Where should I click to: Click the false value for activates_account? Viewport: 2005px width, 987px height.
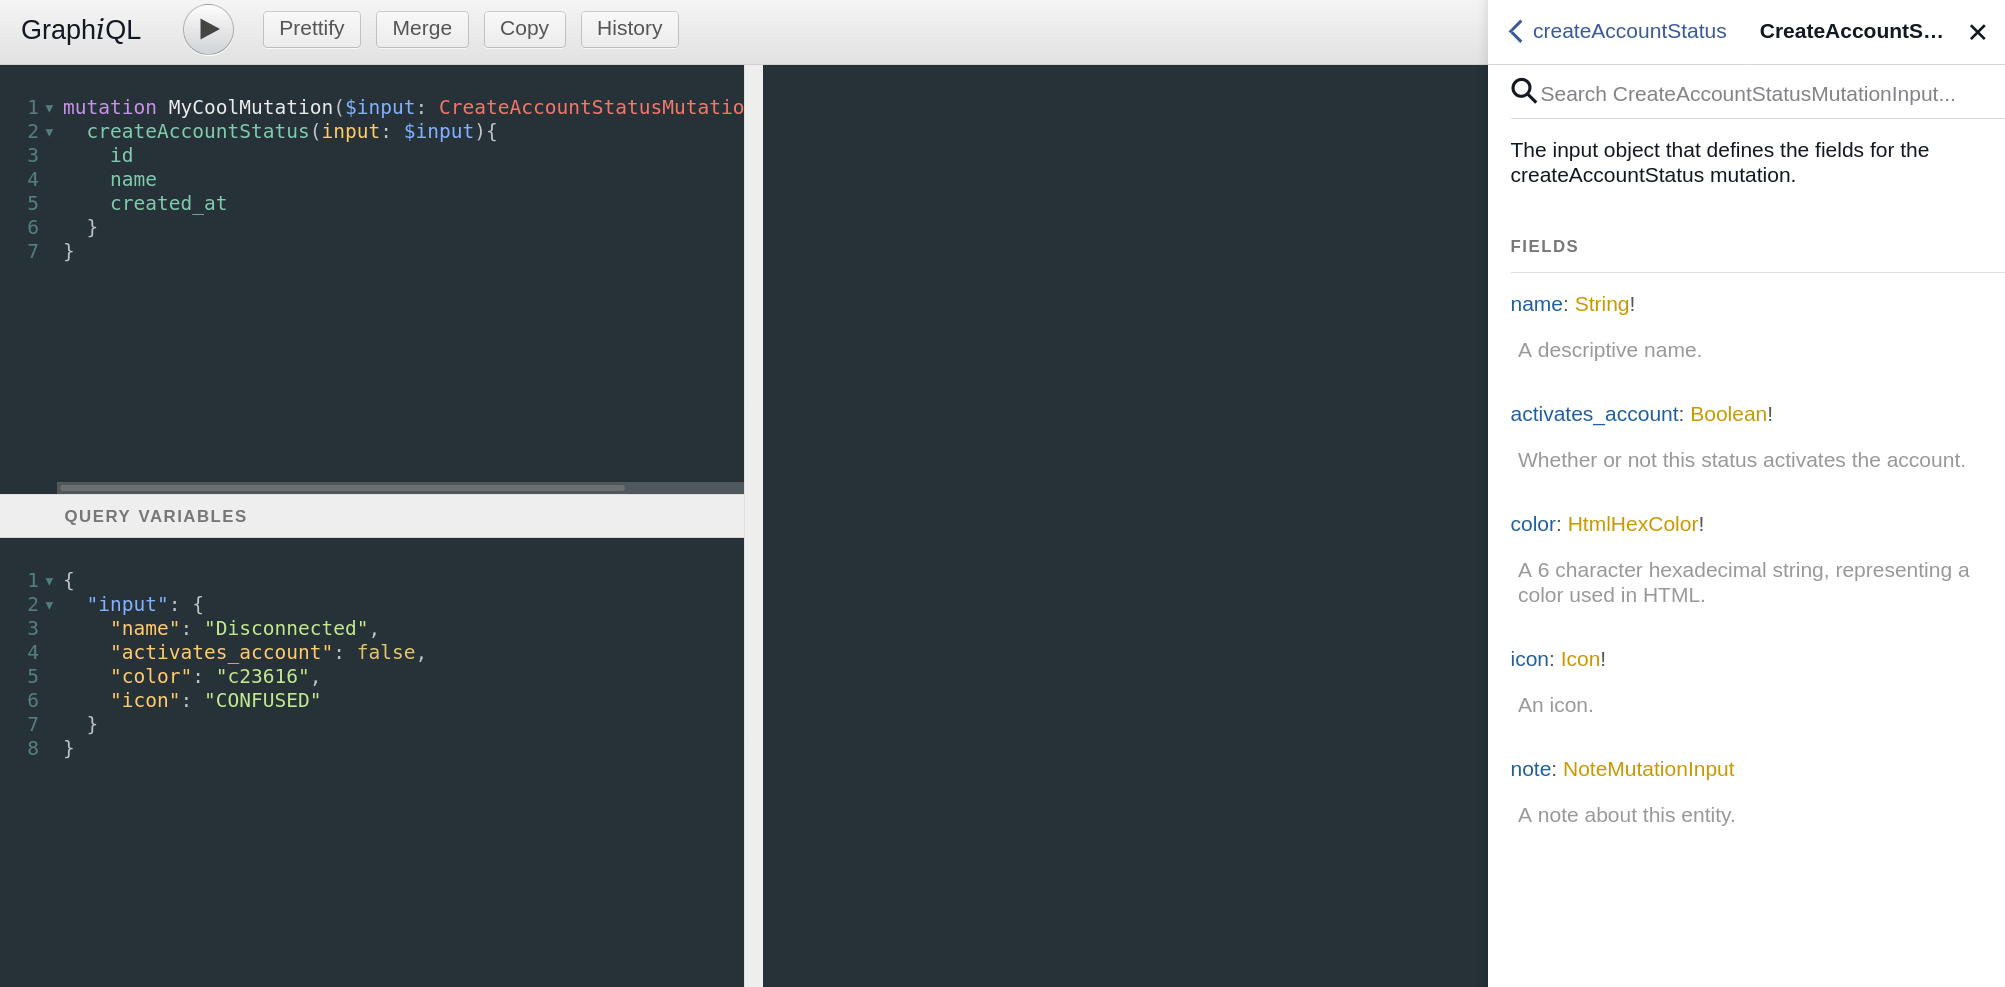(386, 653)
